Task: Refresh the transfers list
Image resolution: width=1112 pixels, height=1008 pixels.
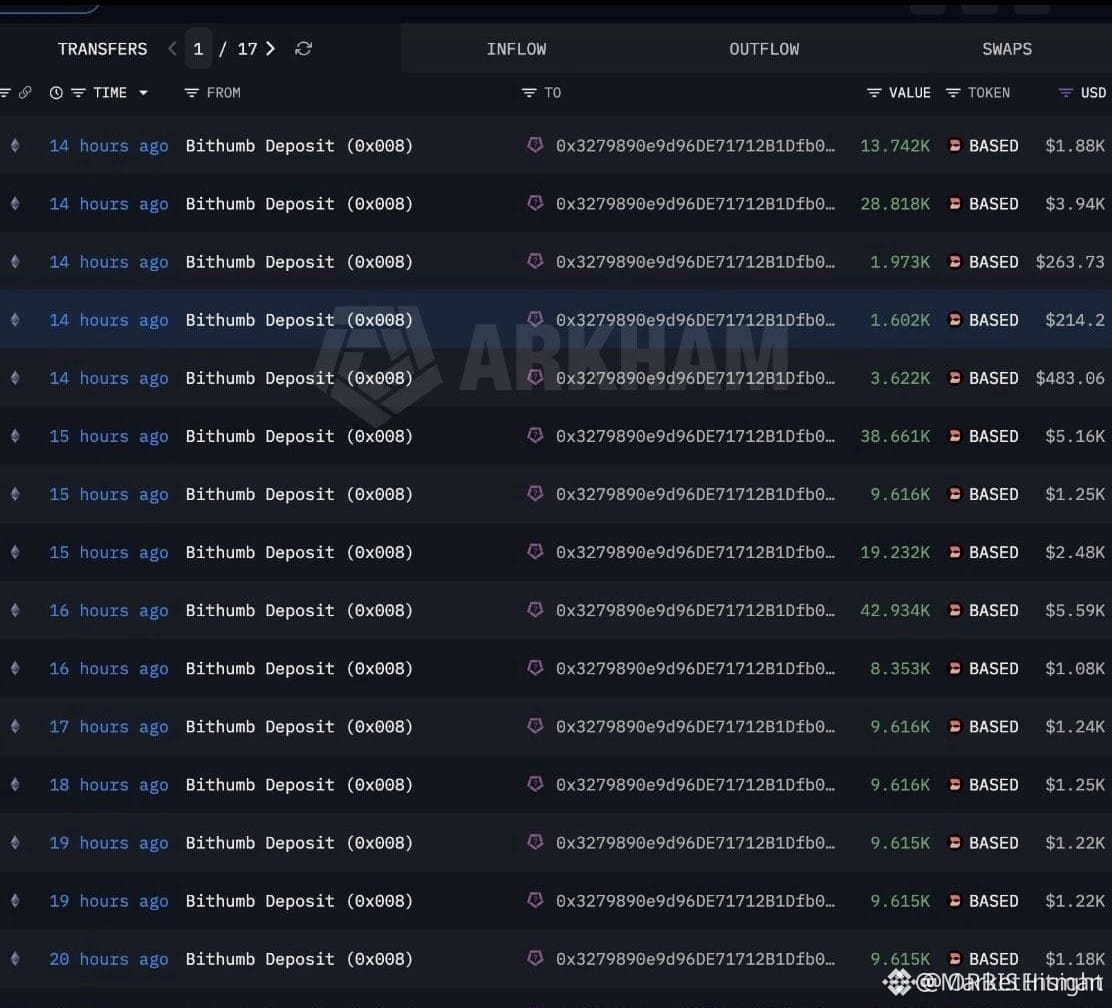Action: point(304,49)
